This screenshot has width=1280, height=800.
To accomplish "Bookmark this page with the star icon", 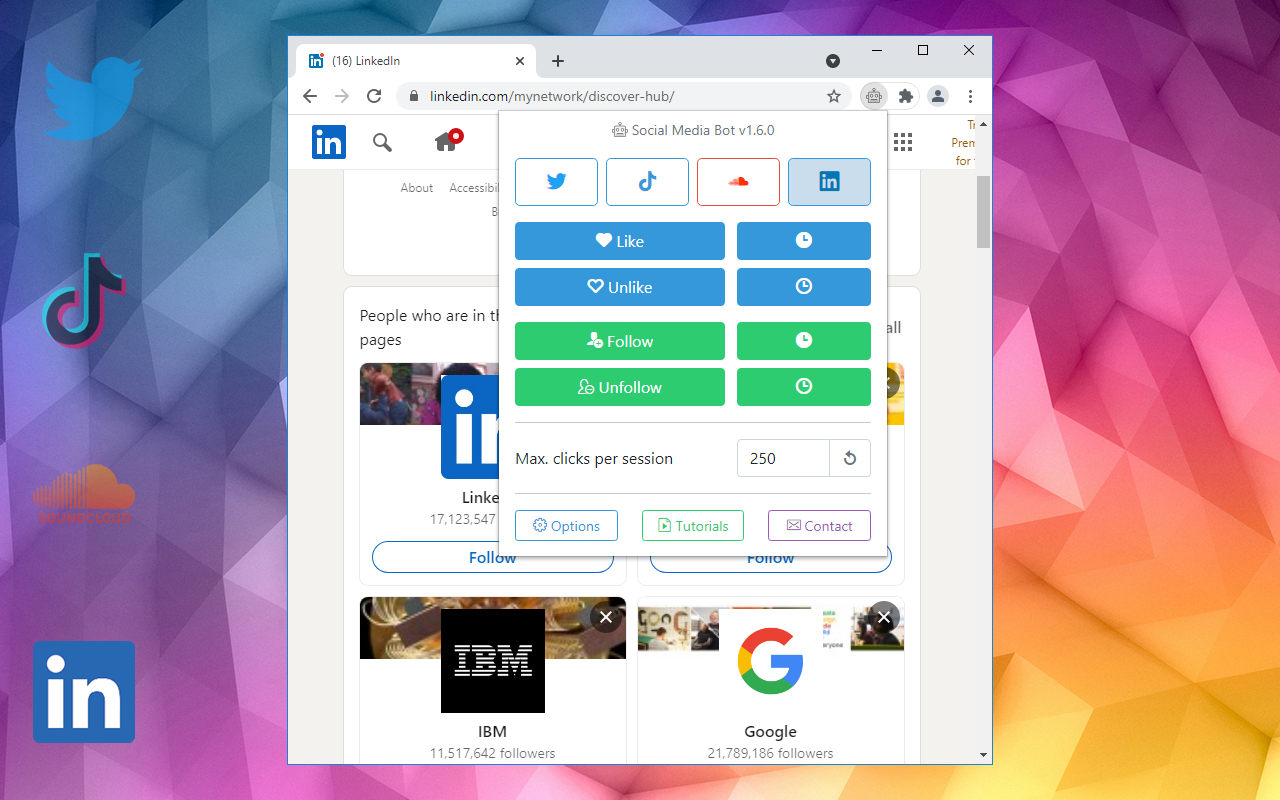I will pyautogui.click(x=833, y=96).
